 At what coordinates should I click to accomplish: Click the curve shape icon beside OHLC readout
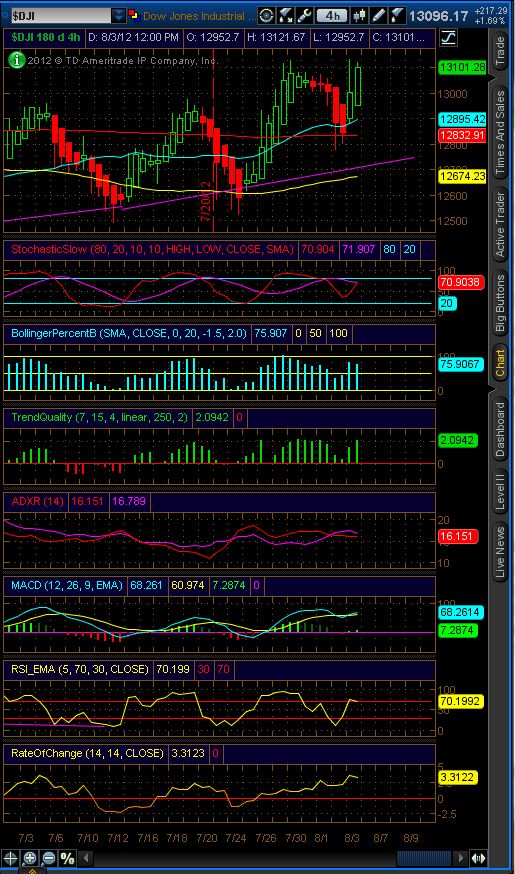tap(448, 38)
